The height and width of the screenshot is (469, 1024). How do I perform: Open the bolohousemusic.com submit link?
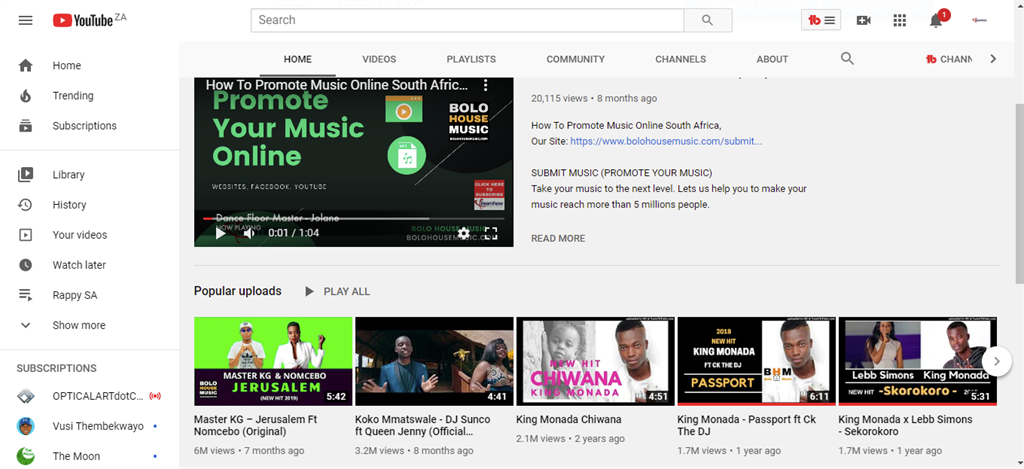pos(666,141)
